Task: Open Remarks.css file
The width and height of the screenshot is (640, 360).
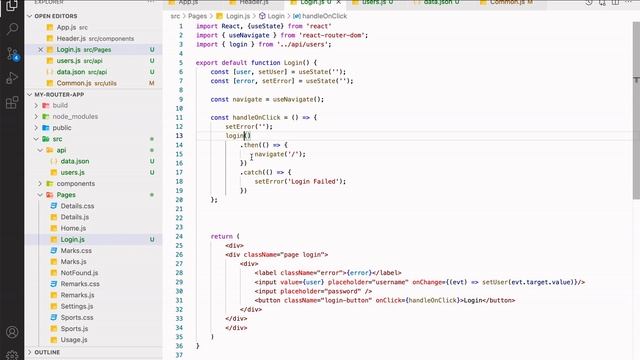Action: pyautogui.click(x=93, y=284)
